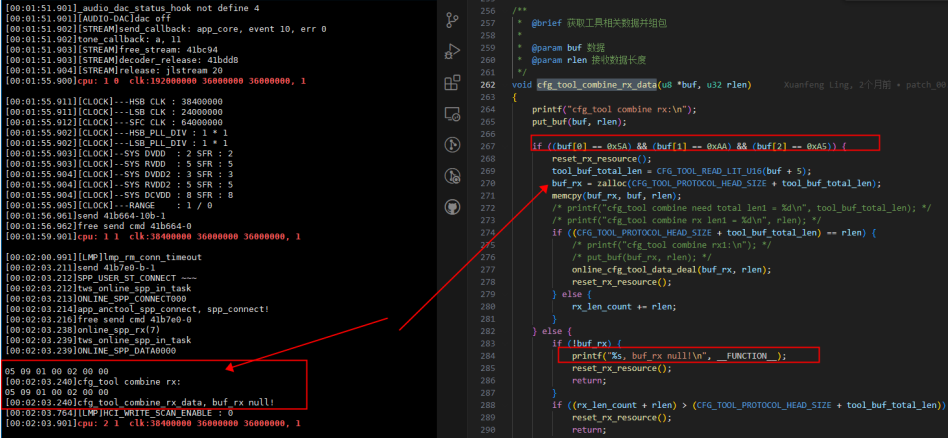
Task: Click log line 'ONLINE_SPP_DATA0000'
Action: [x=91, y=351]
